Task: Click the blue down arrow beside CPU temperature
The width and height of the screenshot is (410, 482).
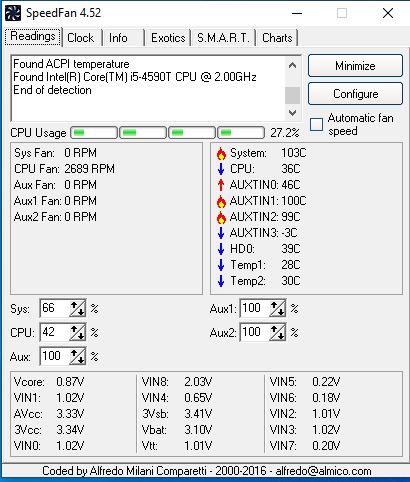Action: (x=221, y=169)
